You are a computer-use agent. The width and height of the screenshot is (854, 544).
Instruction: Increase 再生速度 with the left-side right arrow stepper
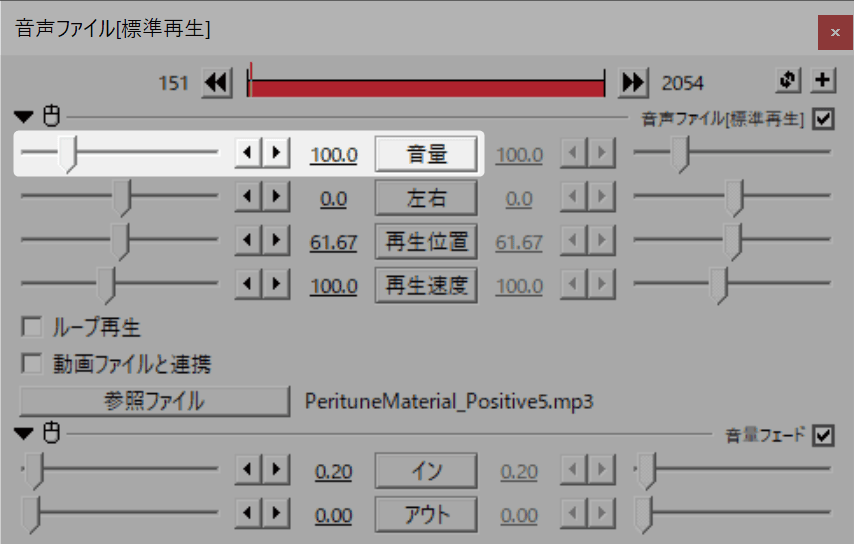click(276, 283)
